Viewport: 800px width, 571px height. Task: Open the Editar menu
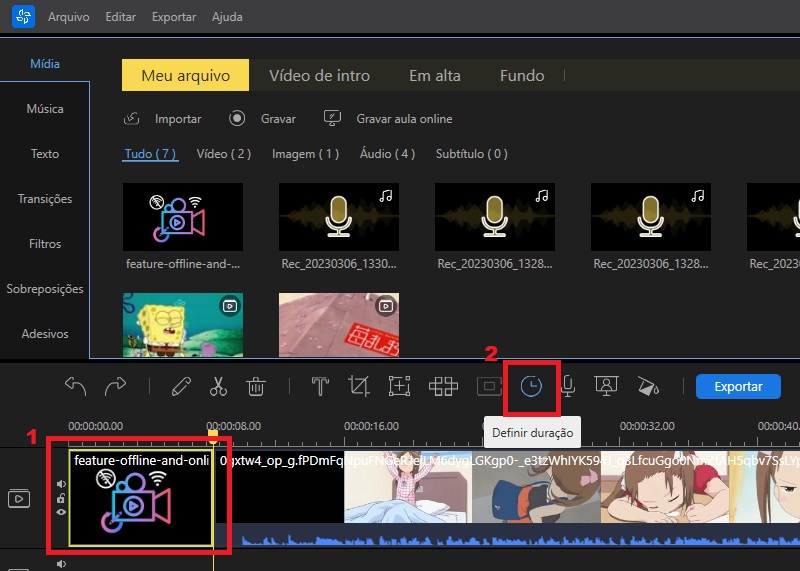[x=120, y=17]
